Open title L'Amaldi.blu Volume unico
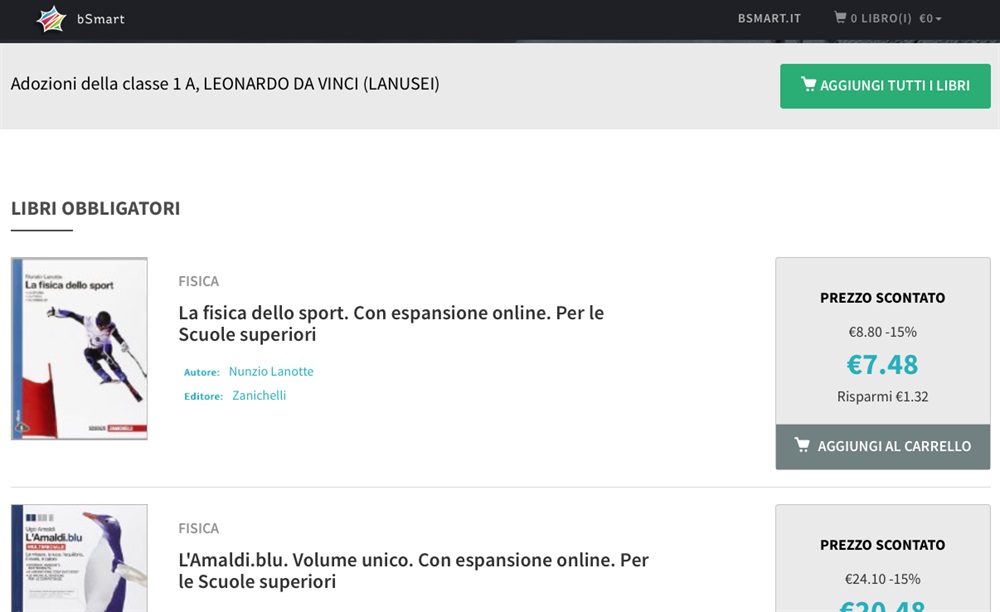The height and width of the screenshot is (612, 1000). point(413,571)
